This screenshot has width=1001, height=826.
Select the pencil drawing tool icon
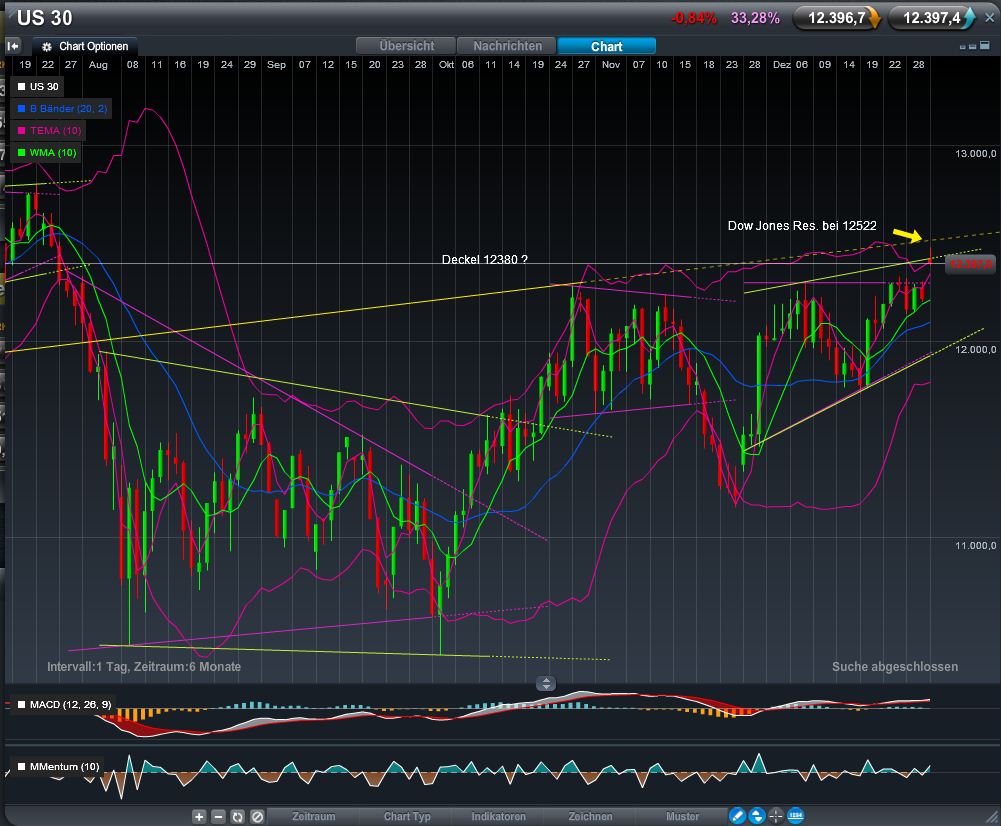(x=737, y=816)
